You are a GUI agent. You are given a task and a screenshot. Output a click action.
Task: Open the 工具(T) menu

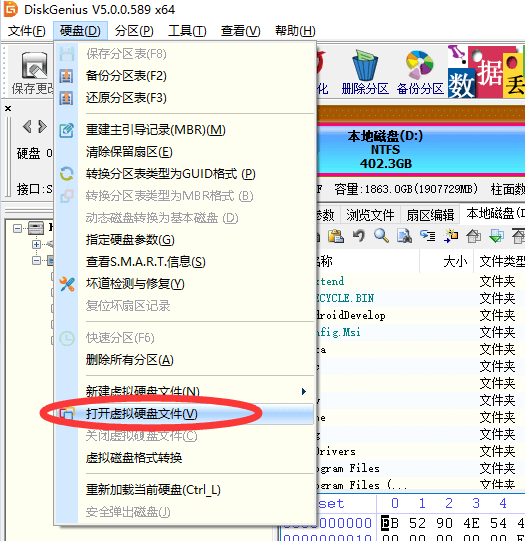pos(187,31)
